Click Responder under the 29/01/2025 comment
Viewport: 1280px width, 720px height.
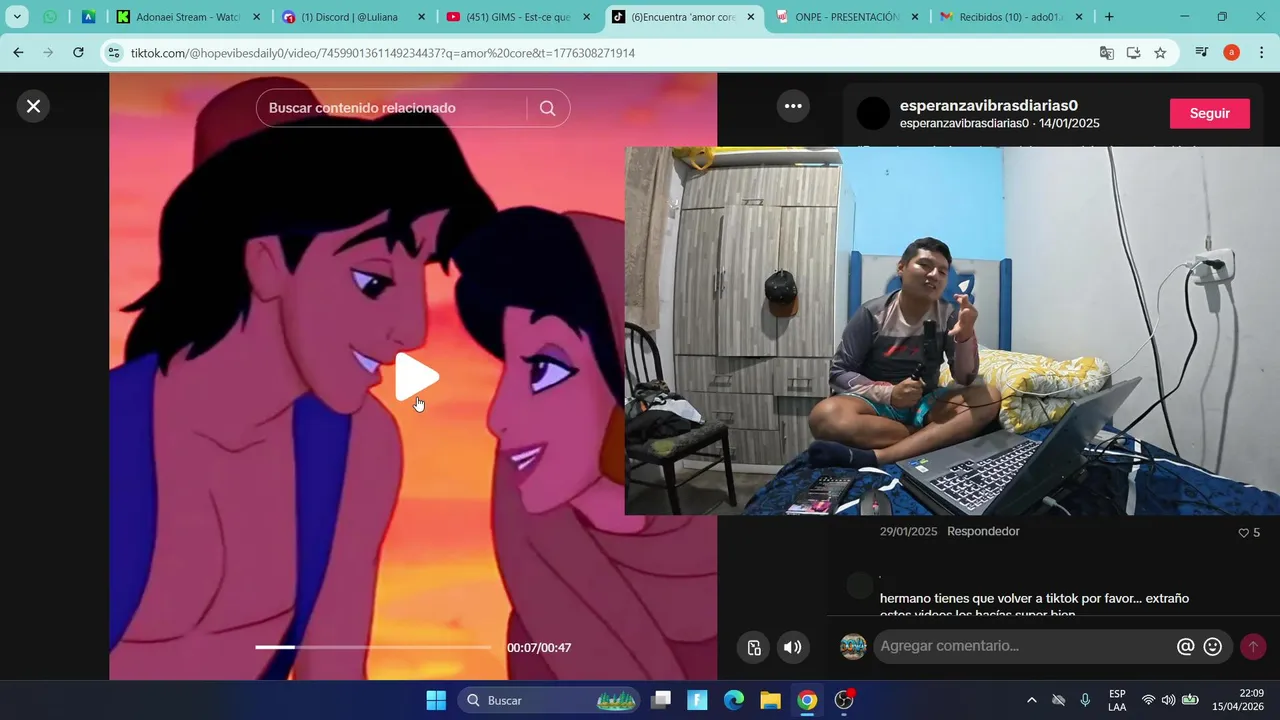[x=983, y=531]
